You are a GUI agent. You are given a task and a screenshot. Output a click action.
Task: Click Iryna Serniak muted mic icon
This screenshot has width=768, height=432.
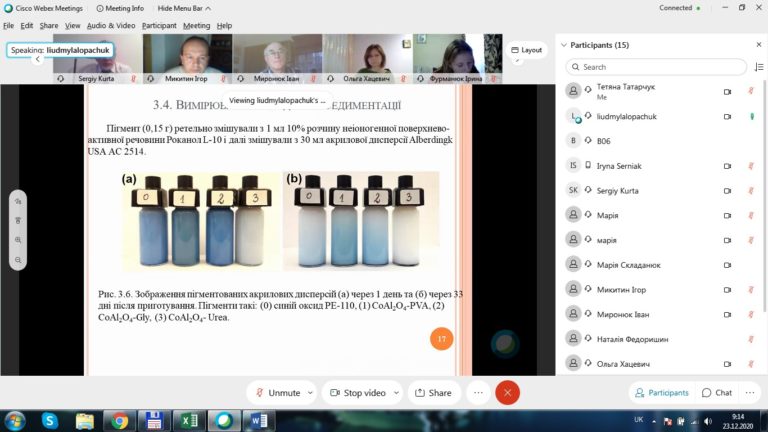click(751, 166)
